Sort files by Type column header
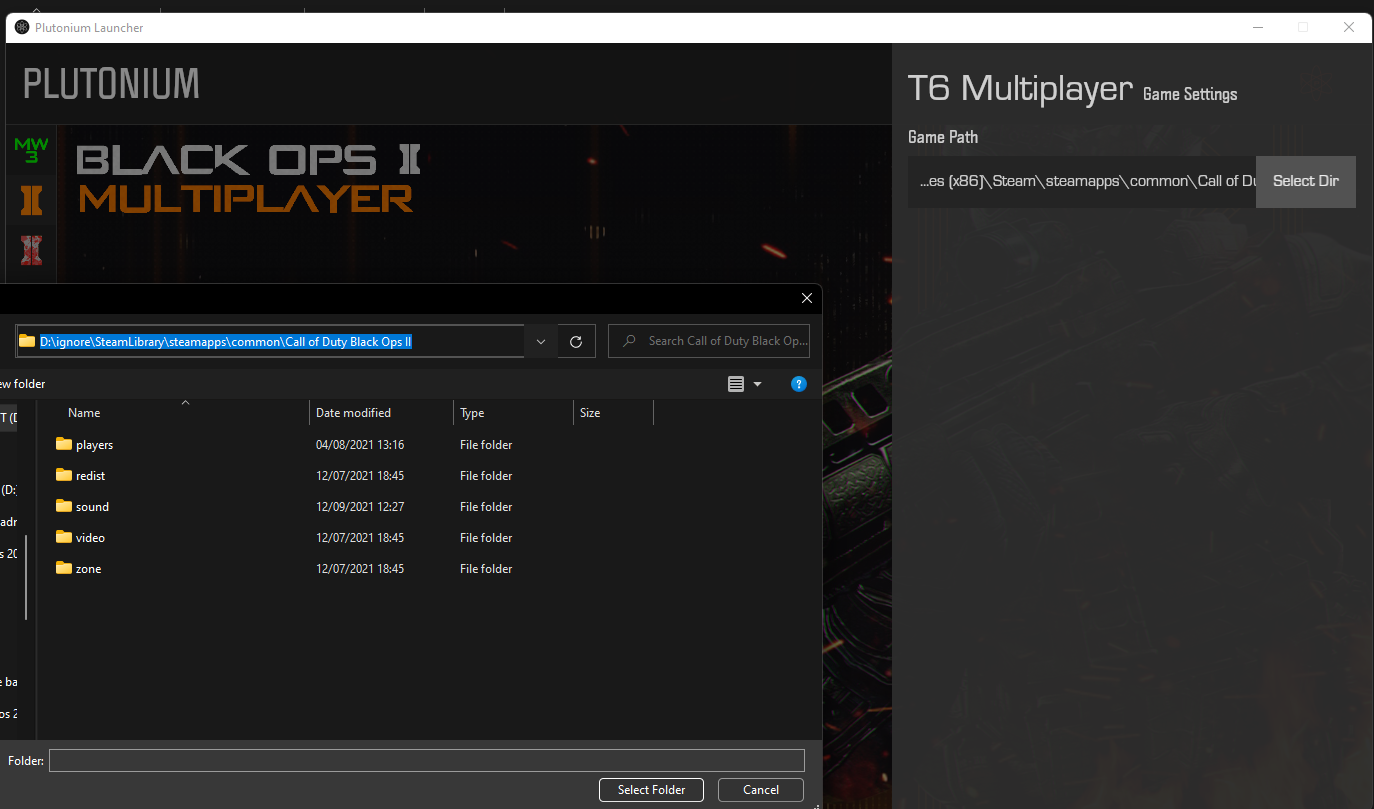Screen dimensions: 1374x809 click(x=472, y=413)
